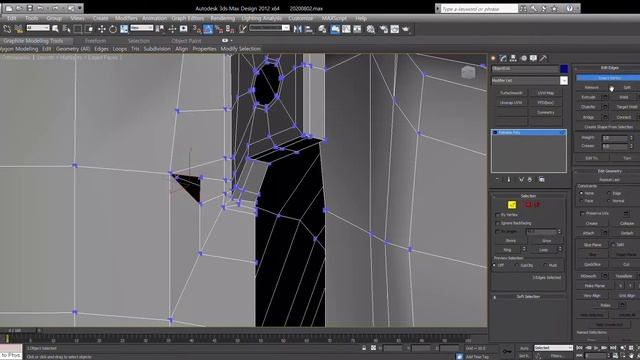Click Pin Stack icon below modifier stack

497,180
